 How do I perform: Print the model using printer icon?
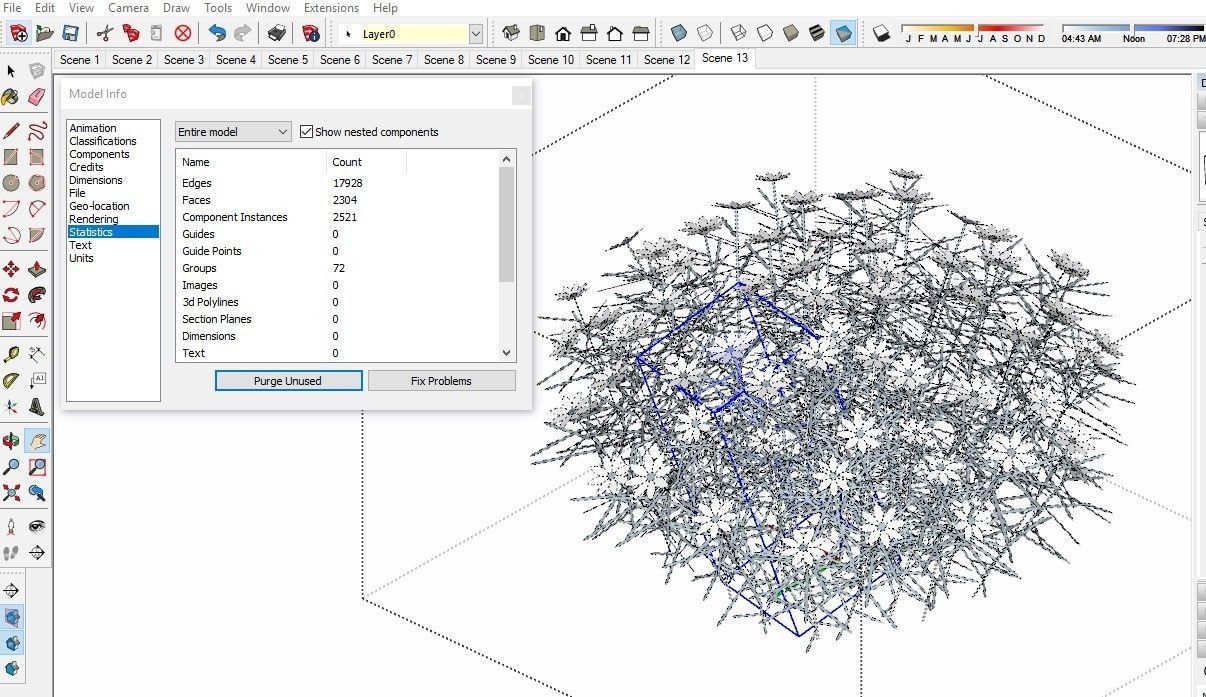277,33
